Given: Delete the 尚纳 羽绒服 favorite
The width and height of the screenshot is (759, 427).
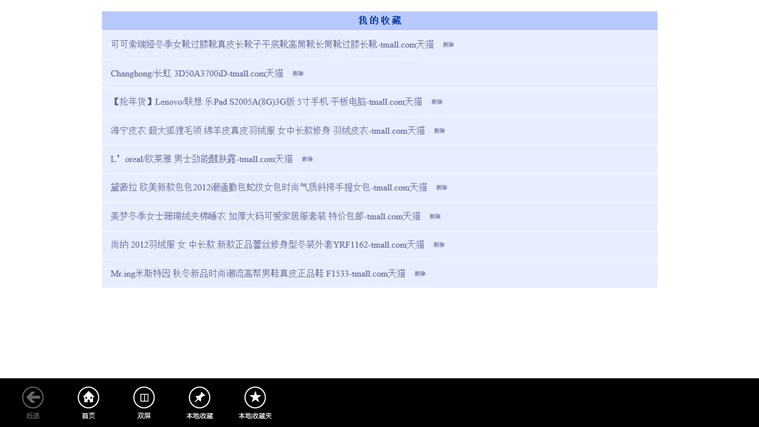Looking at the screenshot, I should pyautogui.click(x=439, y=244).
